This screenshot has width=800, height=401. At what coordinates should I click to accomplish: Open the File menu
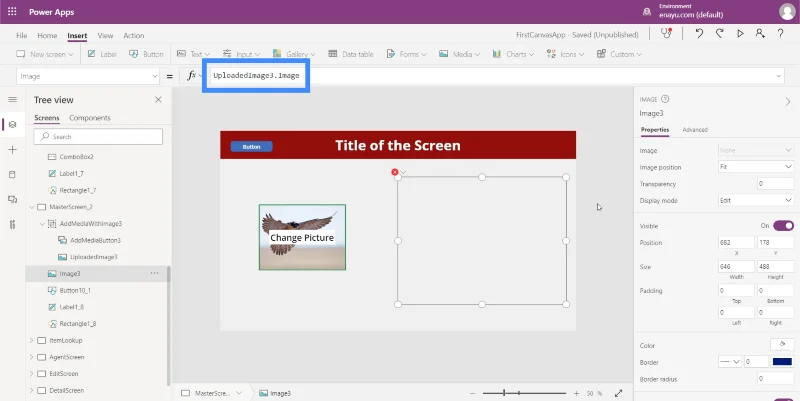[x=21, y=35]
